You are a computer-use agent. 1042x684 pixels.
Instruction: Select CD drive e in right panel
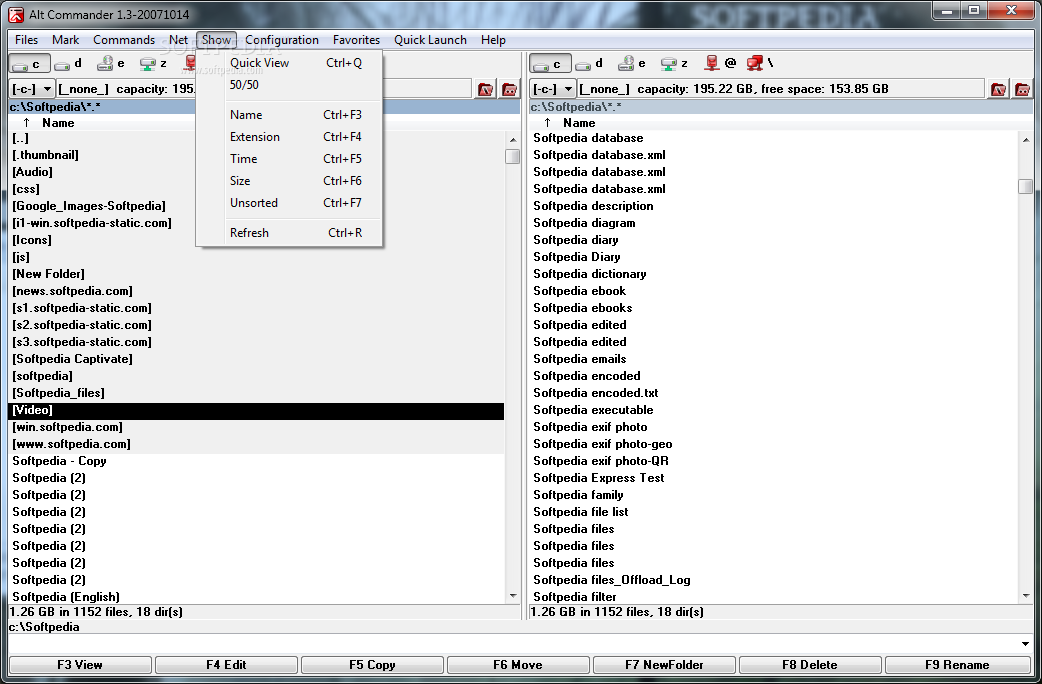[632, 64]
